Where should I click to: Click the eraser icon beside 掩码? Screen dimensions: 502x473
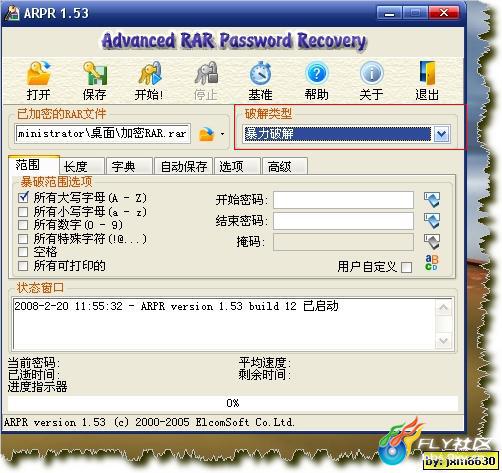tap(432, 242)
